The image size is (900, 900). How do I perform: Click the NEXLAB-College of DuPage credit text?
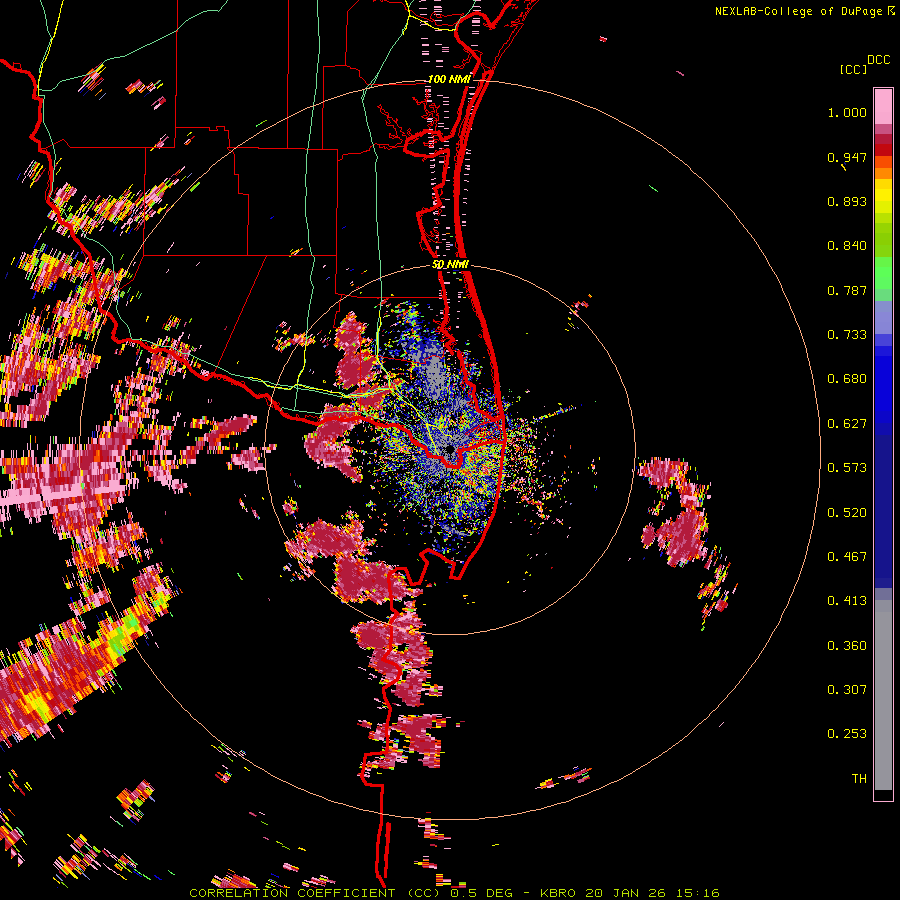coord(800,11)
